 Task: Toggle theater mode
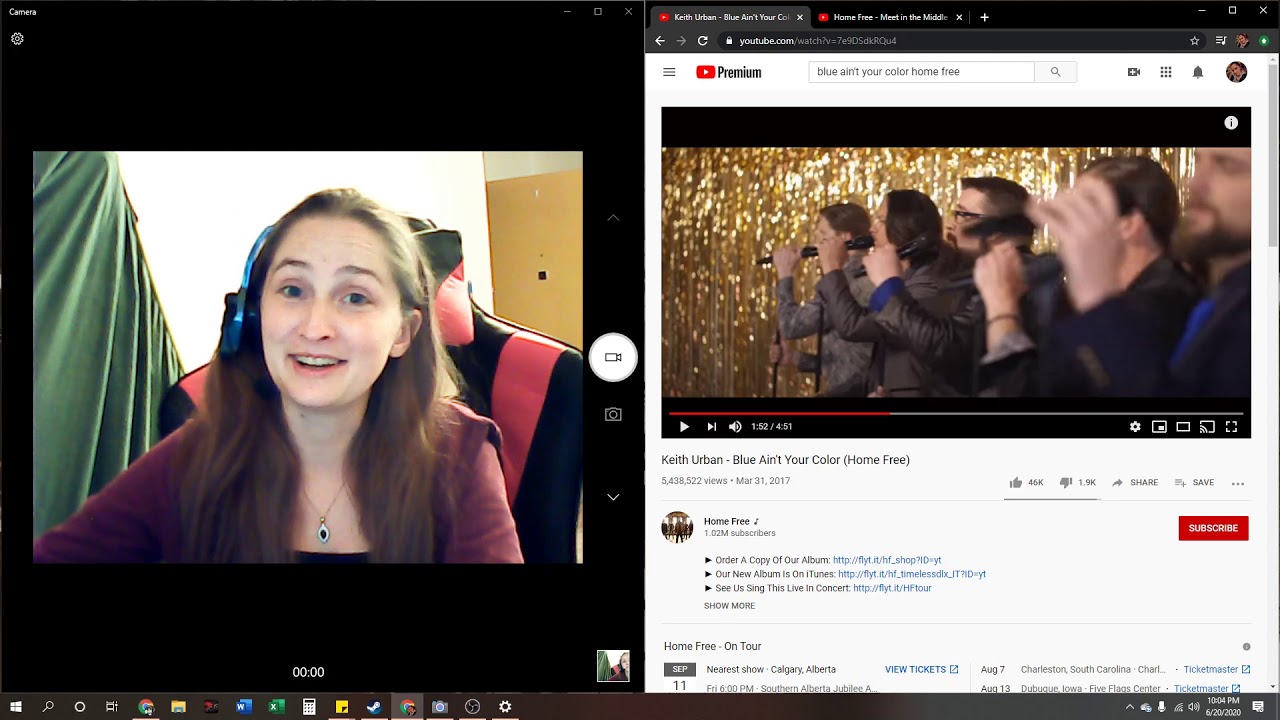(1183, 427)
